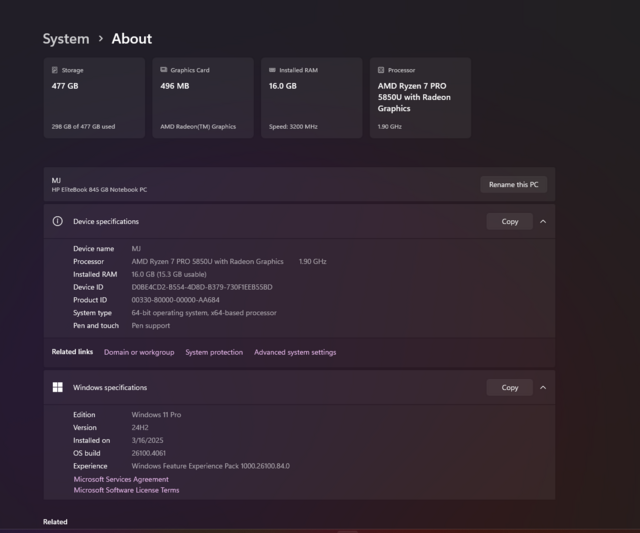The height and width of the screenshot is (533, 640).
Task: Click the Graphics Card icon
Action: (164, 70)
